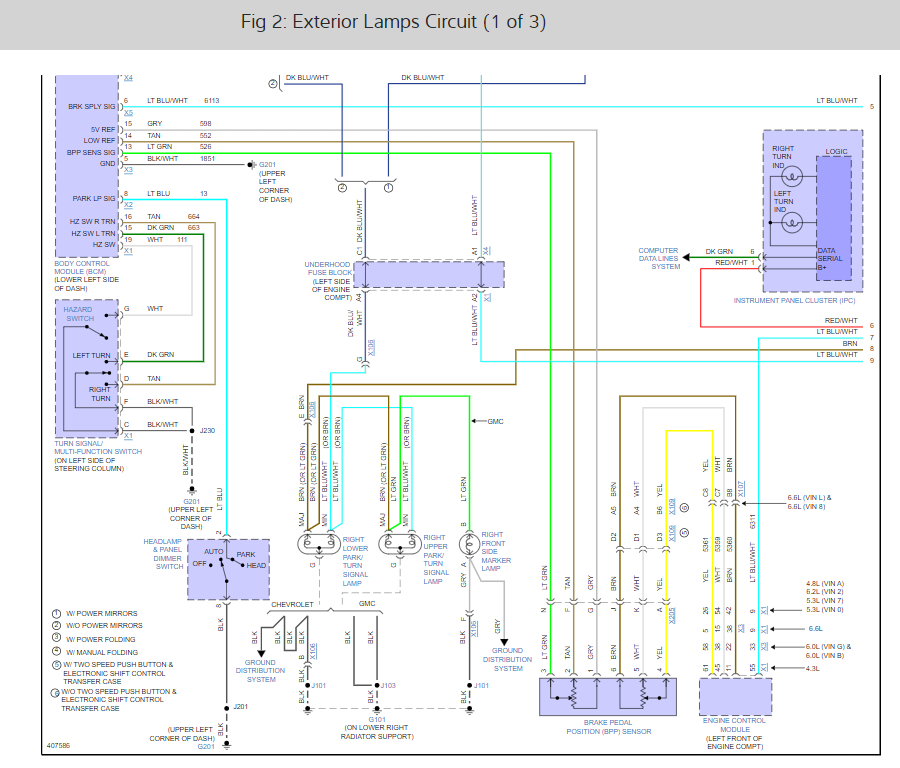This screenshot has width=900, height=768.
Task: Open the X2 connector link below PARK LP SIG
Action: coord(128,205)
